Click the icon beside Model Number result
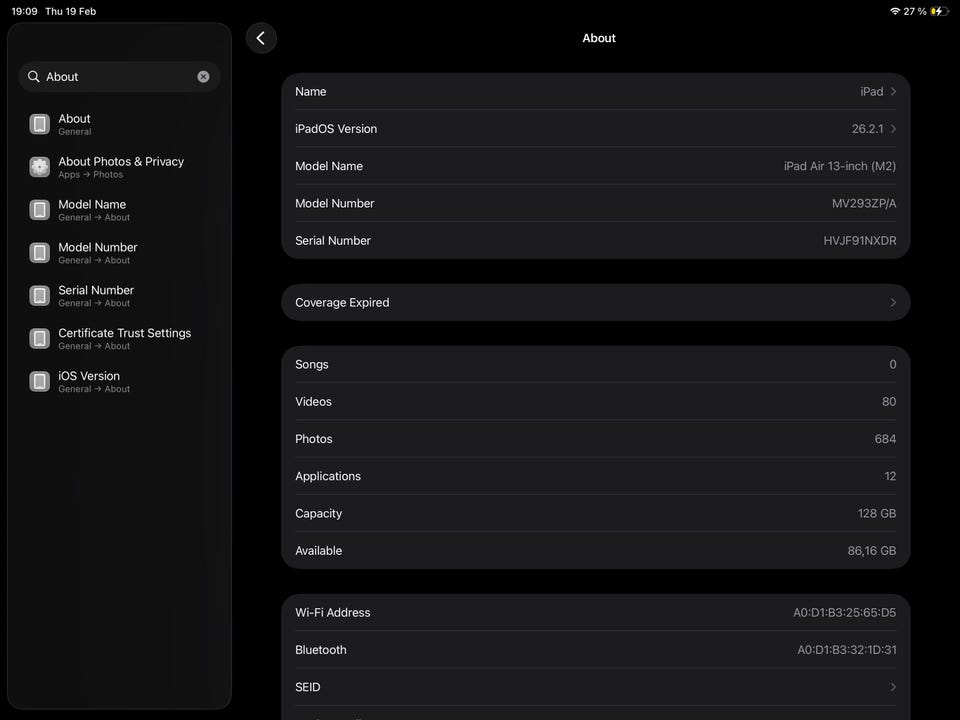This screenshot has width=960, height=720. [40, 253]
